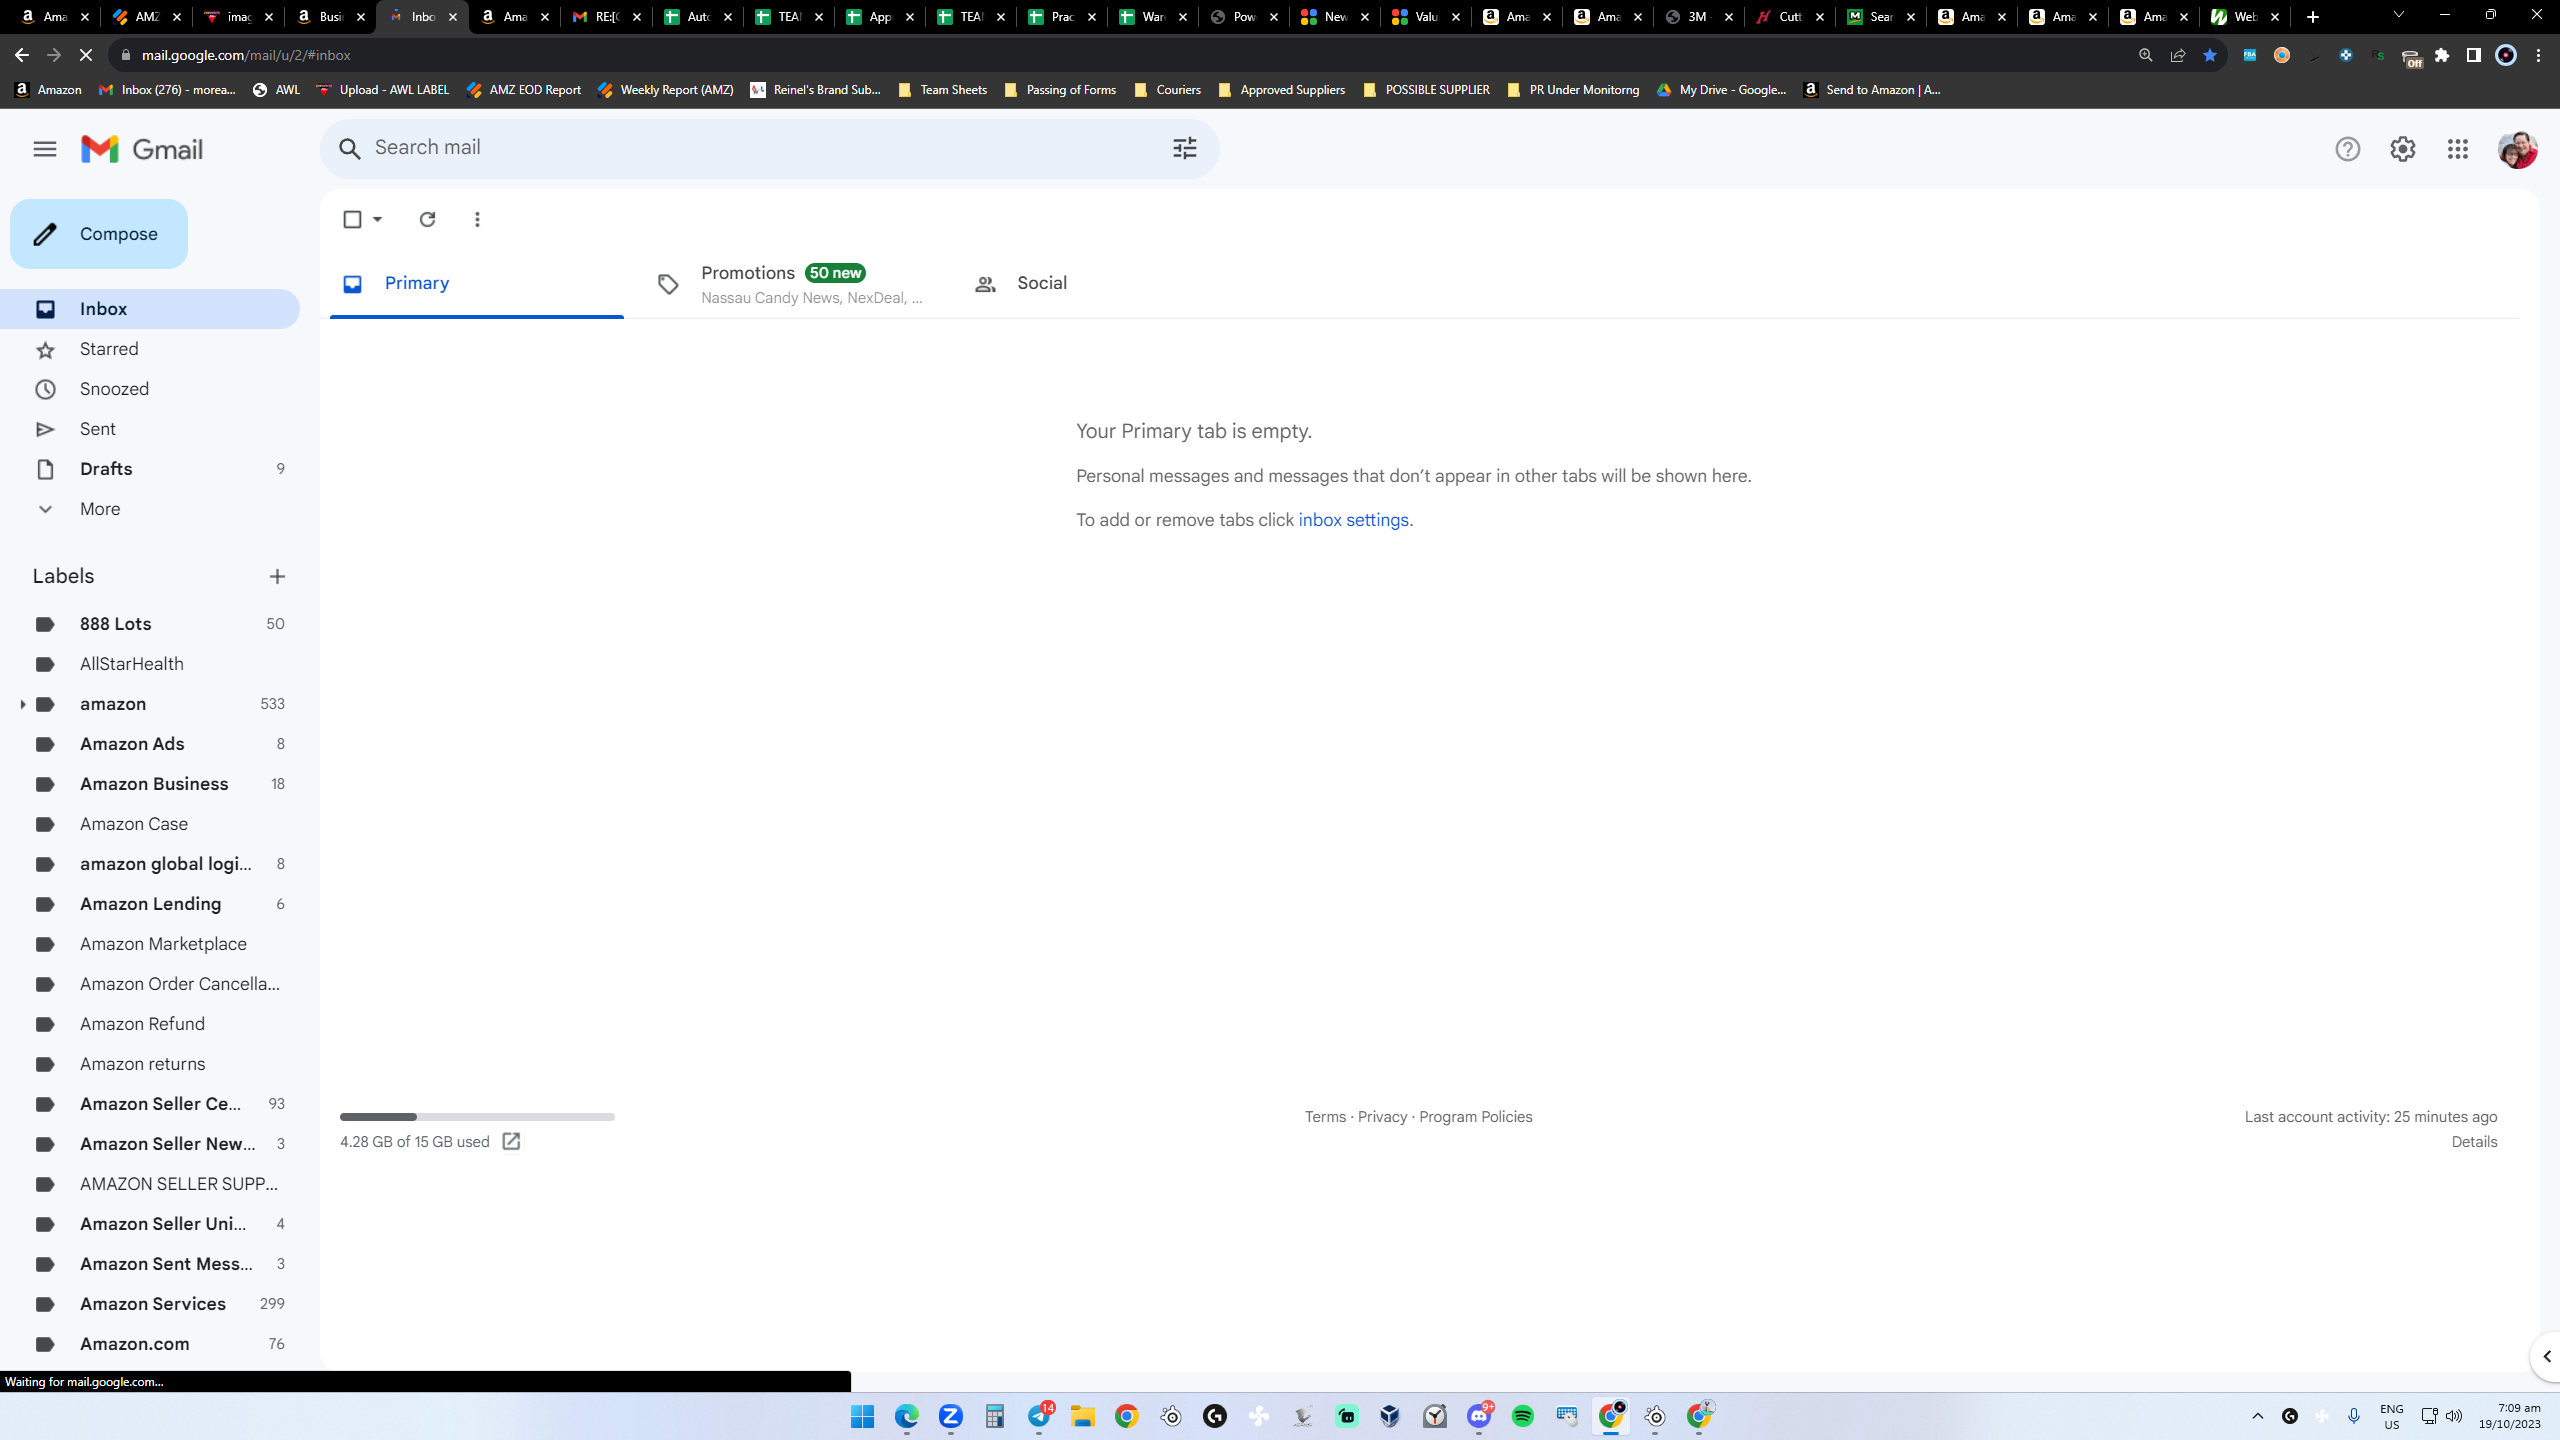Expand the amazon label sublabels
The width and height of the screenshot is (2560, 1440).
coord(22,704)
